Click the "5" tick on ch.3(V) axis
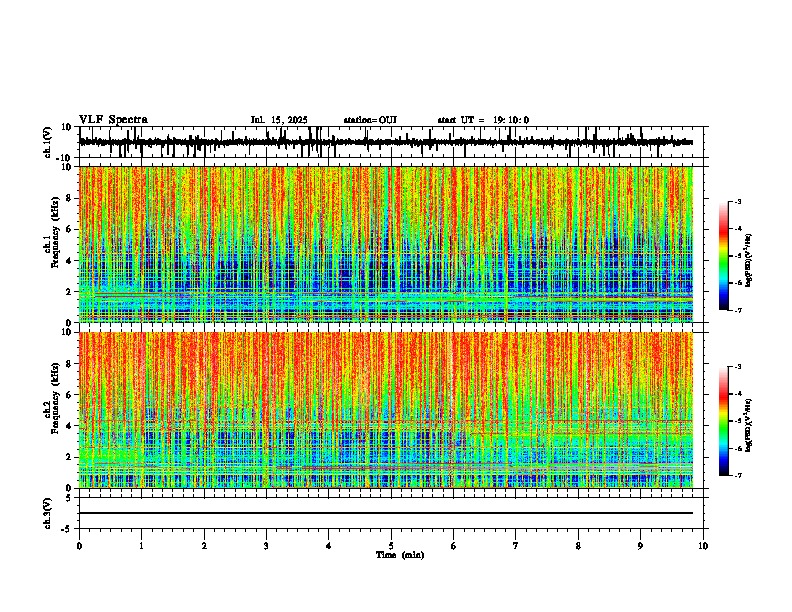The height and width of the screenshot is (612, 792). pyautogui.click(x=69, y=498)
